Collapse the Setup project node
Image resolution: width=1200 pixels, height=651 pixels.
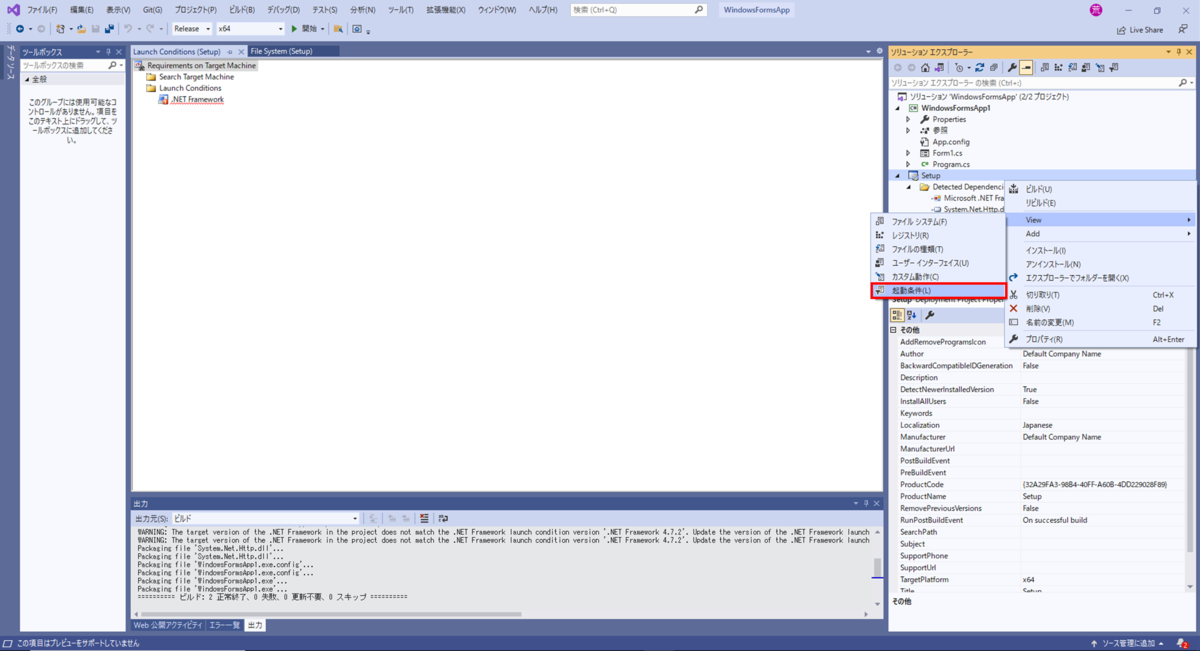pos(897,175)
